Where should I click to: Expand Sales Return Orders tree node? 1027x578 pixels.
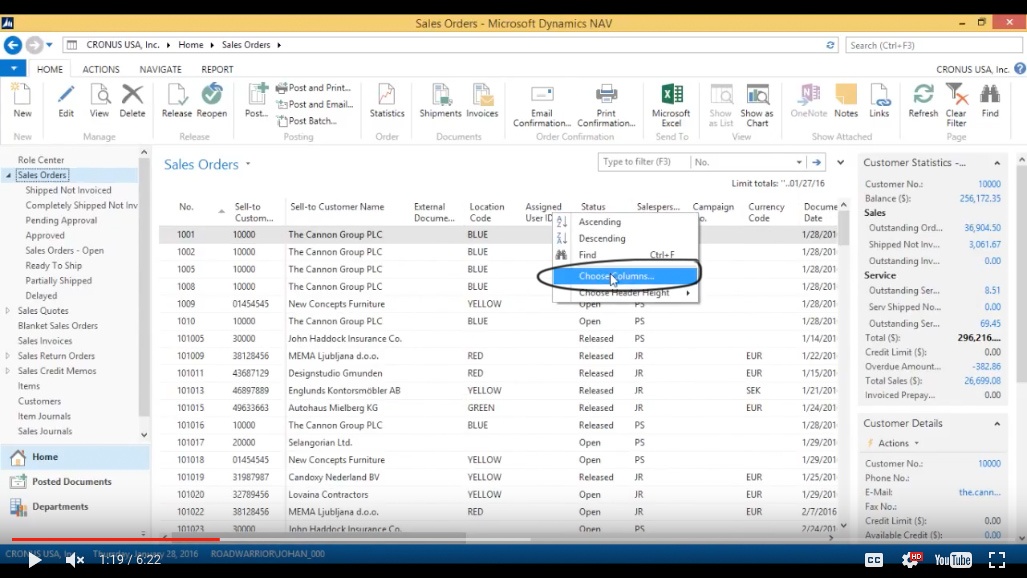click(x=8, y=356)
